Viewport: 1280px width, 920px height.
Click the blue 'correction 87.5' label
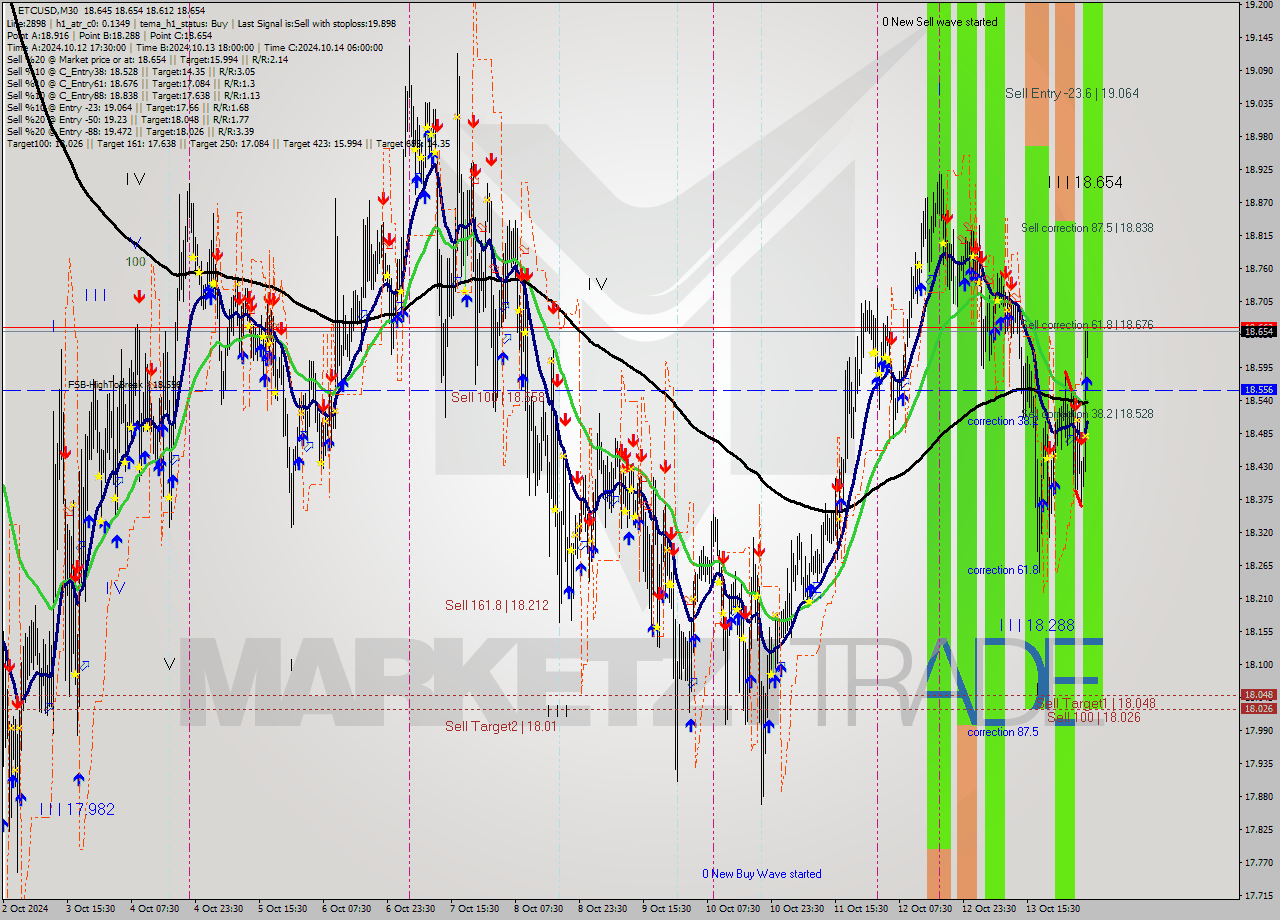[x=1003, y=732]
